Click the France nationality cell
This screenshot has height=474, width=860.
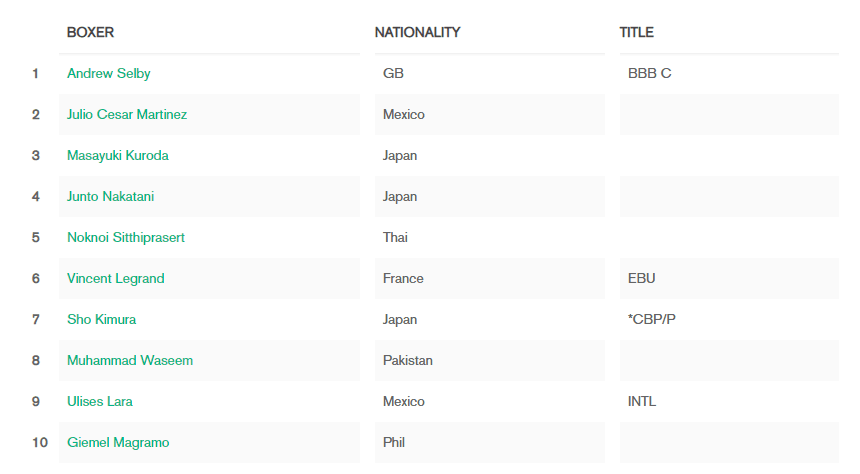490,279
